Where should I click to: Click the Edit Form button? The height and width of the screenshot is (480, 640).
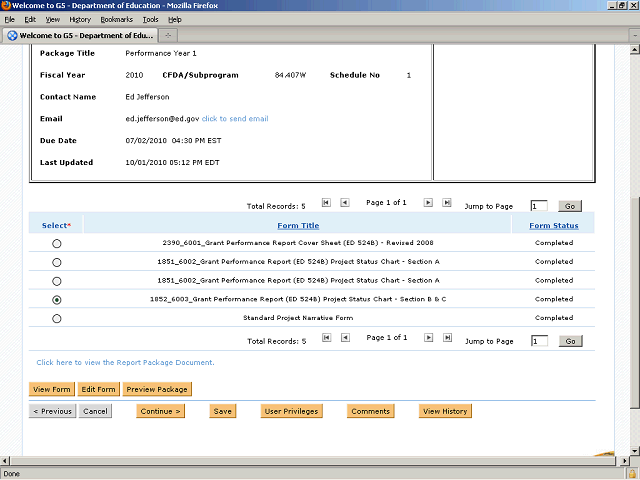pyautogui.click(x=98, y=389)
